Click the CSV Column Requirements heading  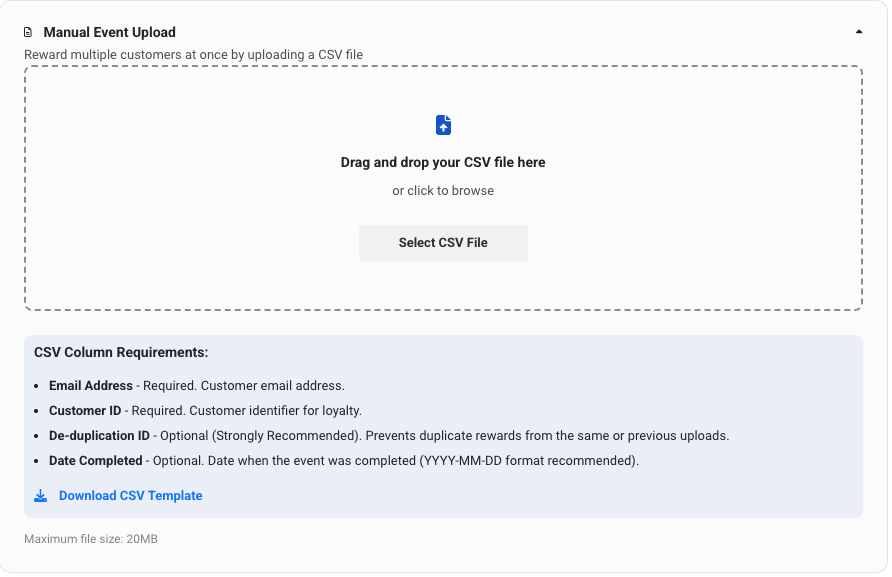point(121,352)
